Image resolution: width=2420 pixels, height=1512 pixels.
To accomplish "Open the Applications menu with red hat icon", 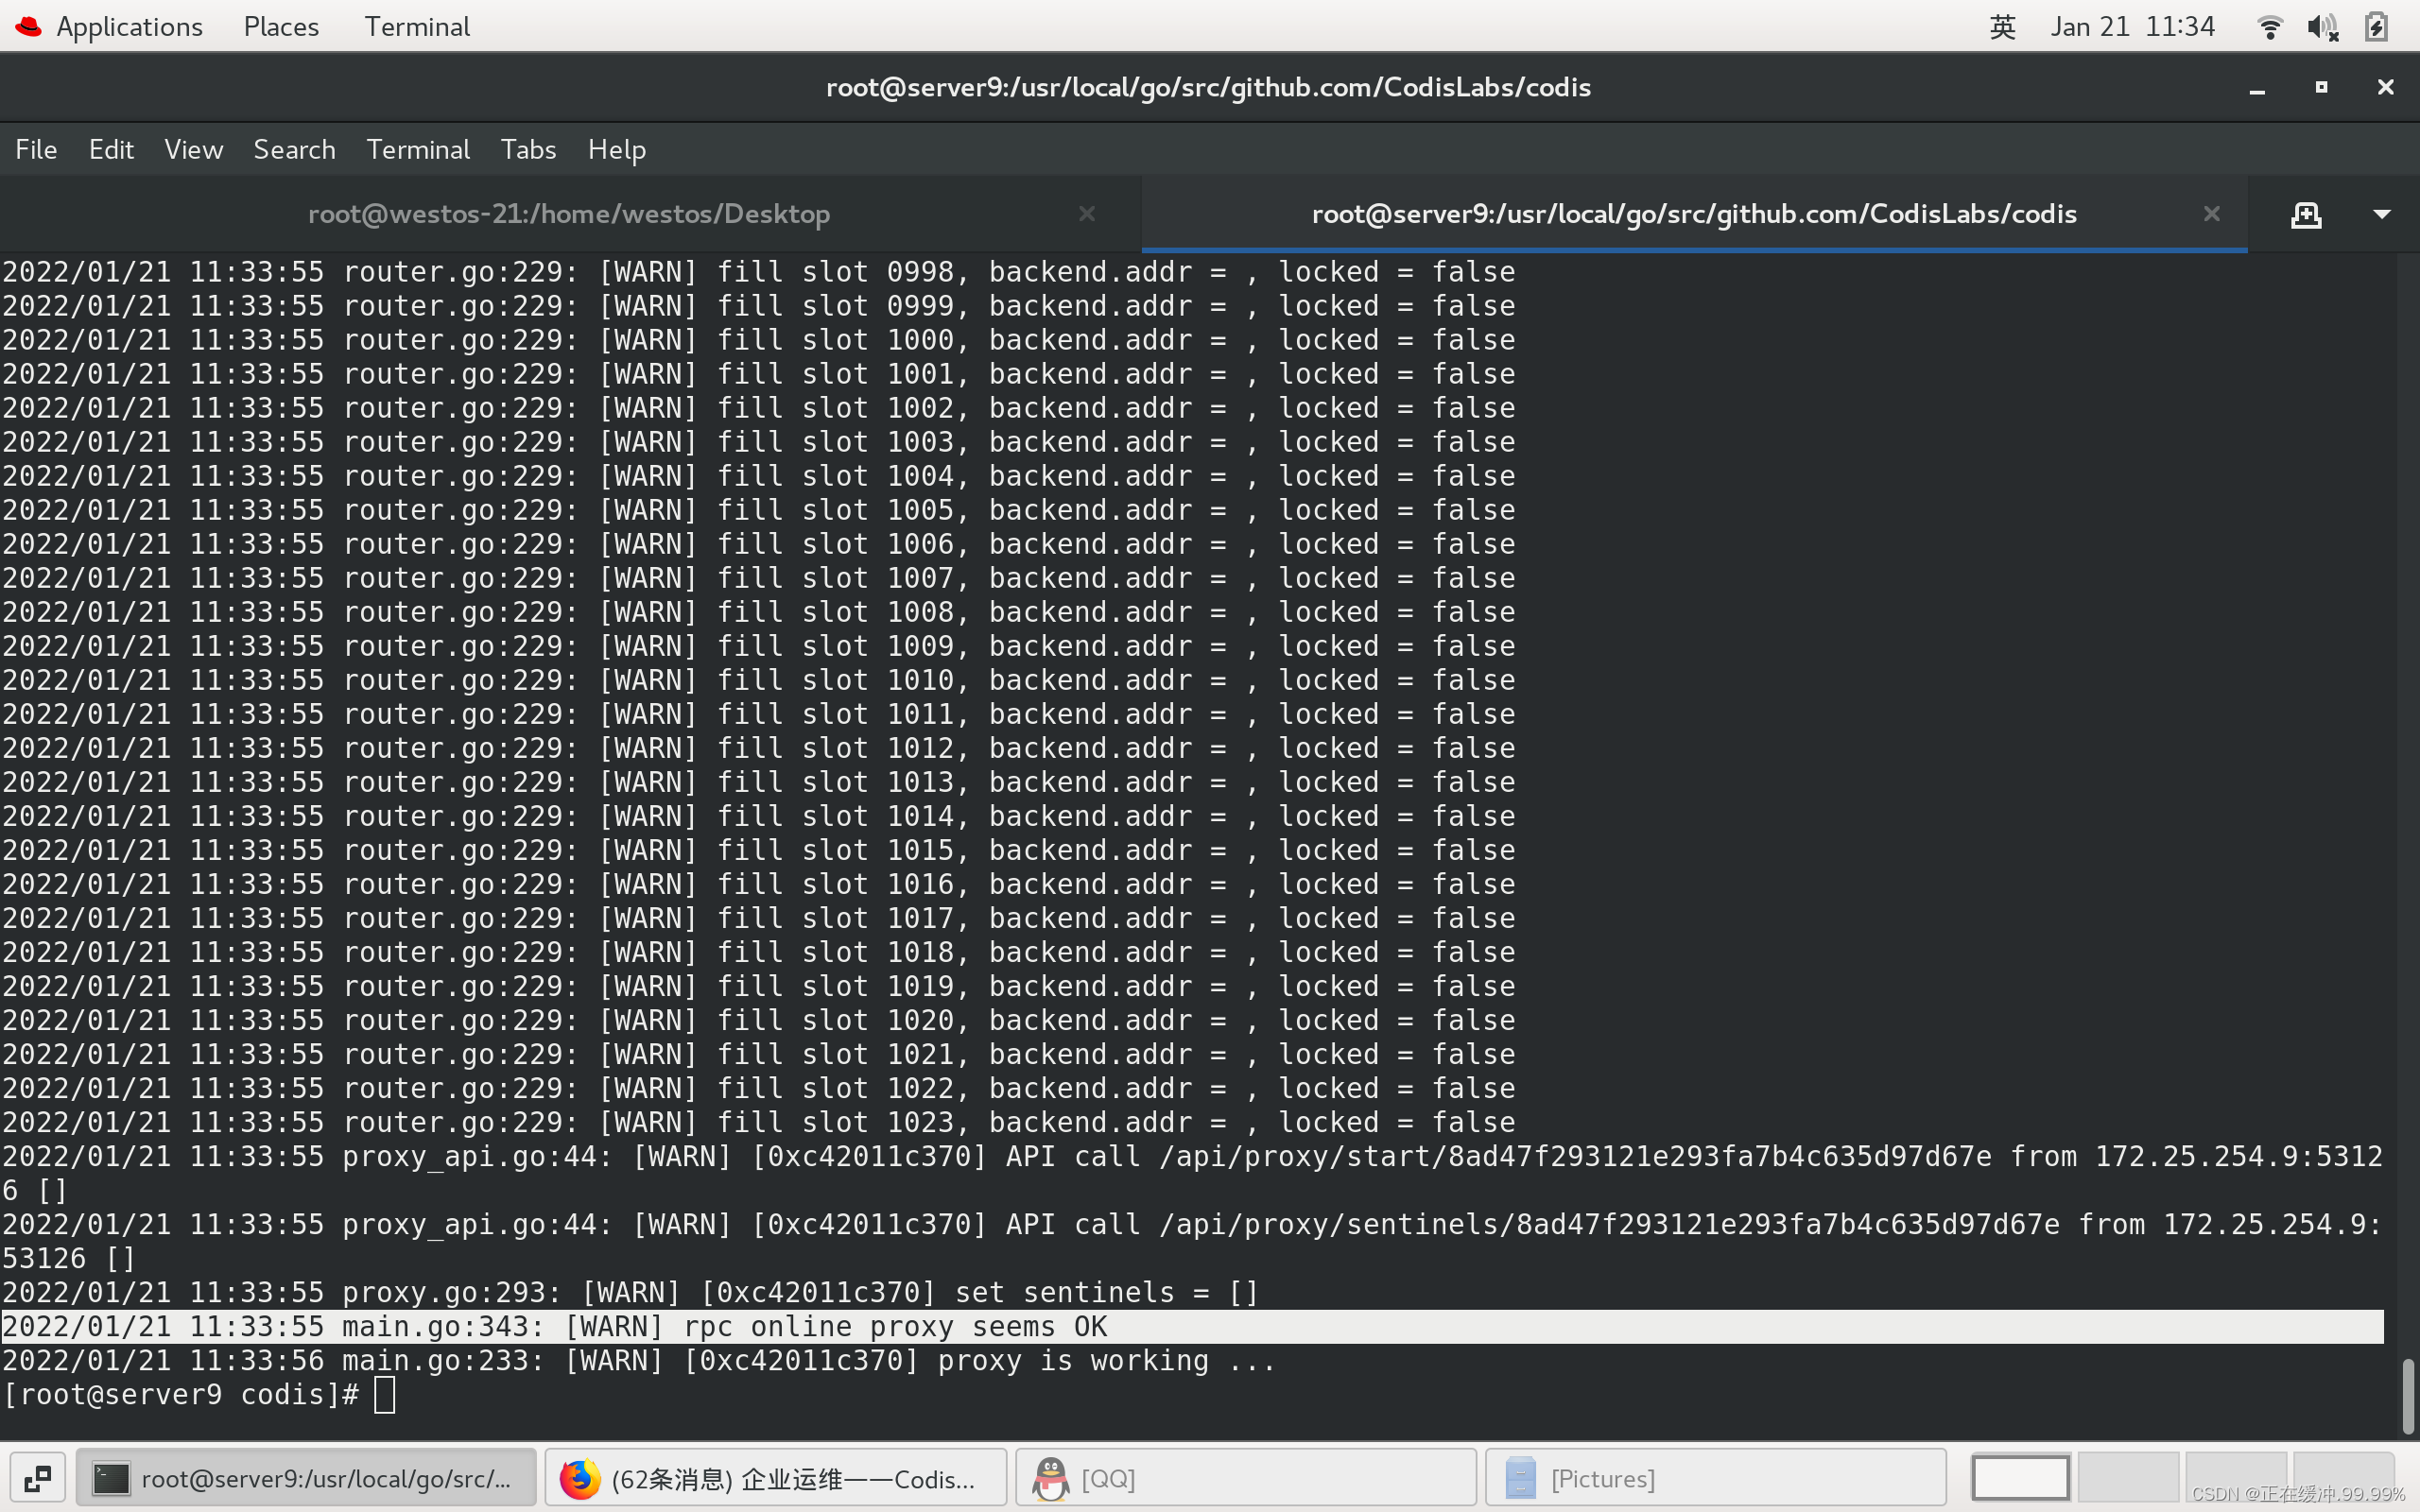I will pyautogui.click(x=110, y=26).
